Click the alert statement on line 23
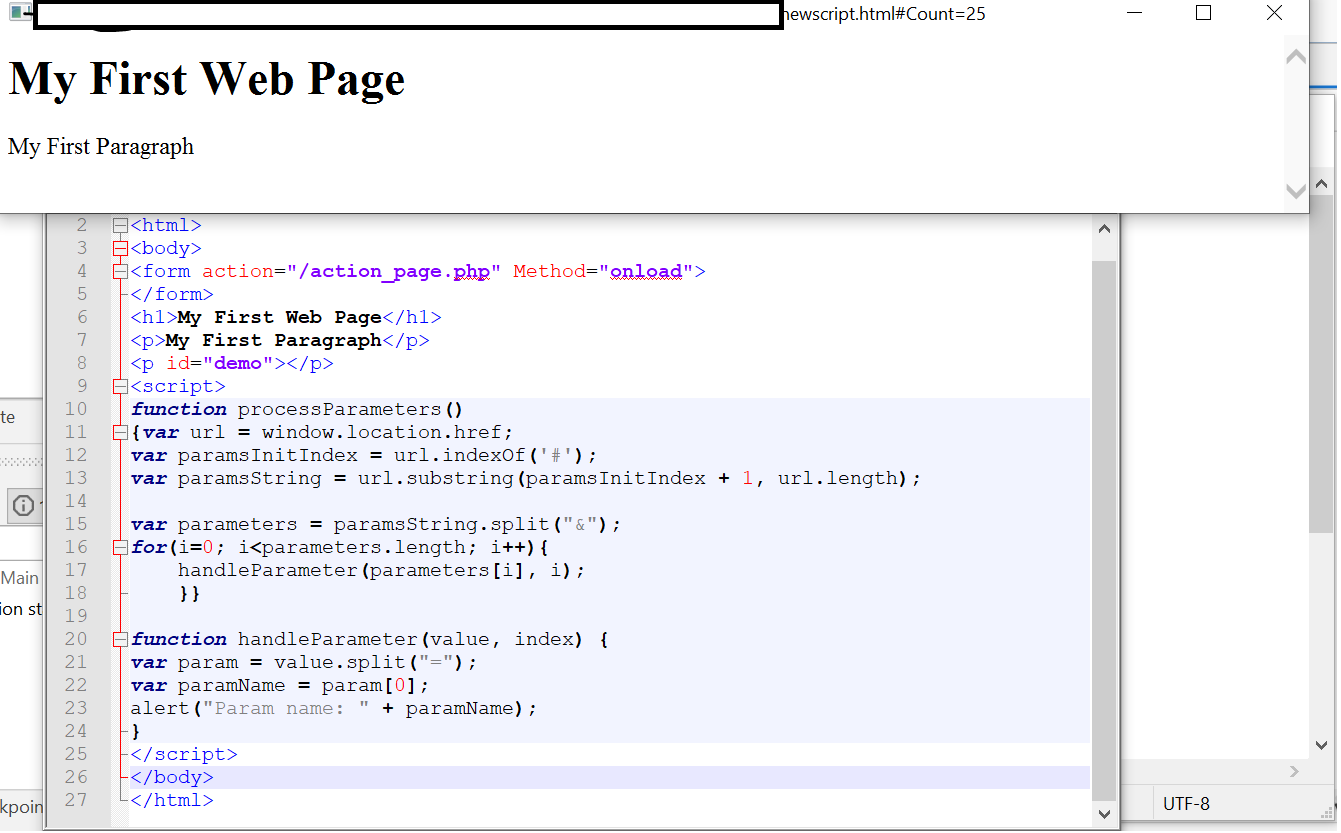1341x833 pixels. (x=334, y=709)
